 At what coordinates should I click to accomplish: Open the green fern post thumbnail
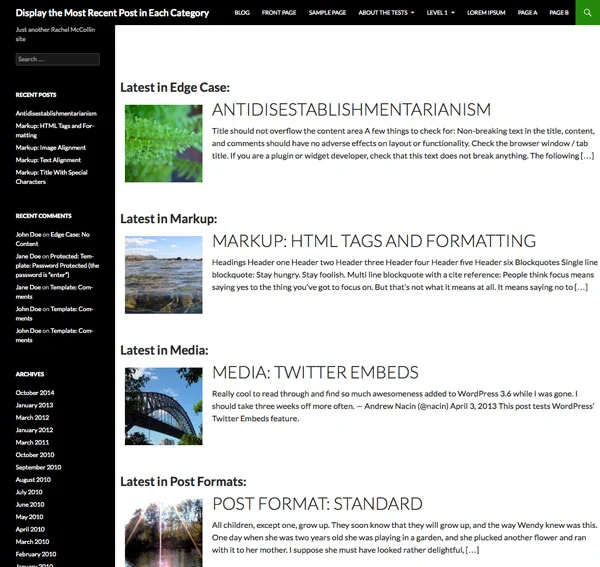[x=164, y=144]
